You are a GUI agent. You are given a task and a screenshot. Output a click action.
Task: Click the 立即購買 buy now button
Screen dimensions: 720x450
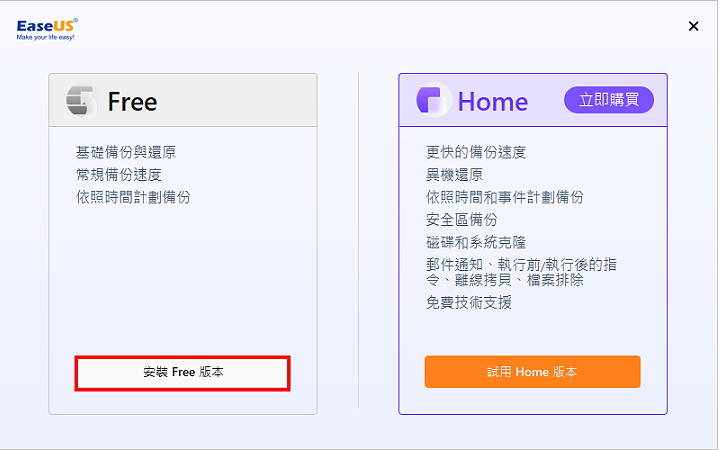609,100
